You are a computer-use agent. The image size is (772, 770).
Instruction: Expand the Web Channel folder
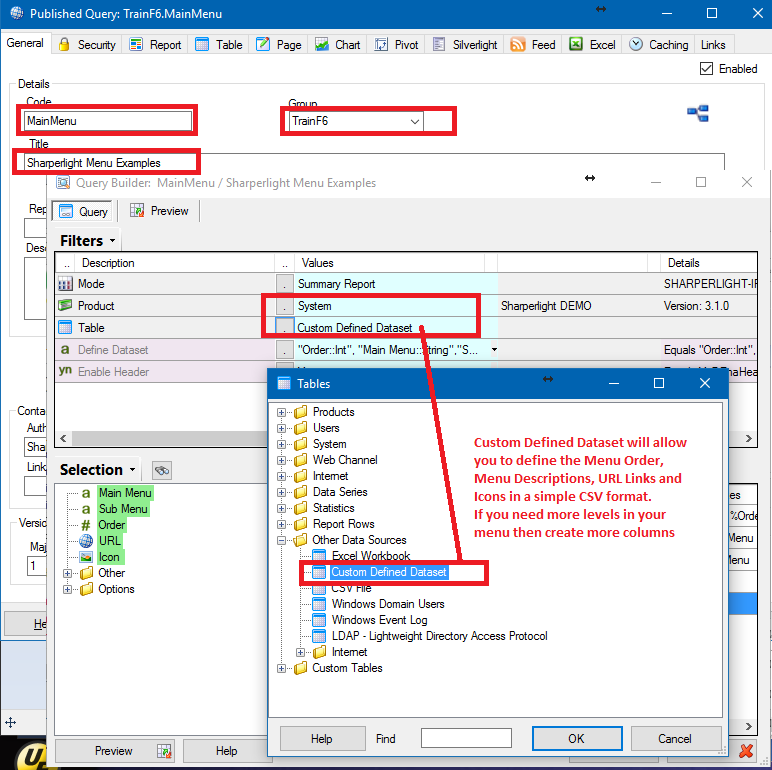pyautogui.click(x=281, y=460)
